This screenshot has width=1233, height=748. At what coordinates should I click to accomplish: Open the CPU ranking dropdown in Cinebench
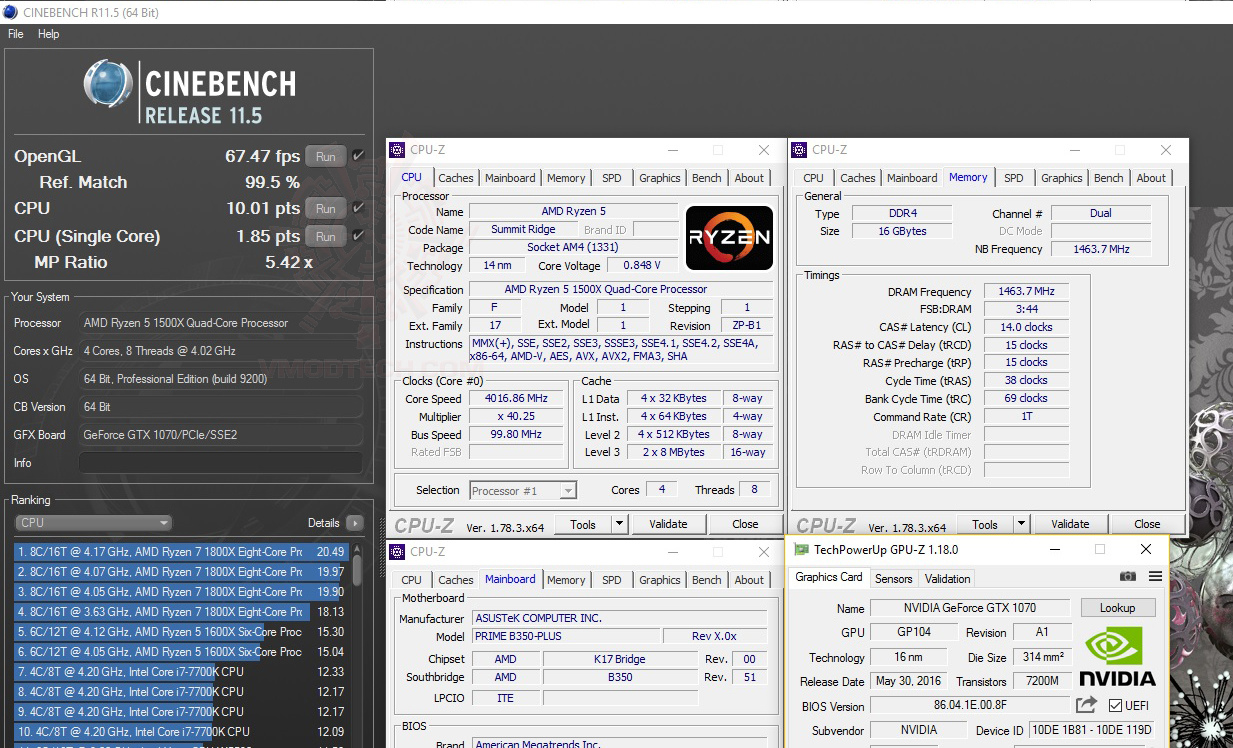[x=163, y=522]
